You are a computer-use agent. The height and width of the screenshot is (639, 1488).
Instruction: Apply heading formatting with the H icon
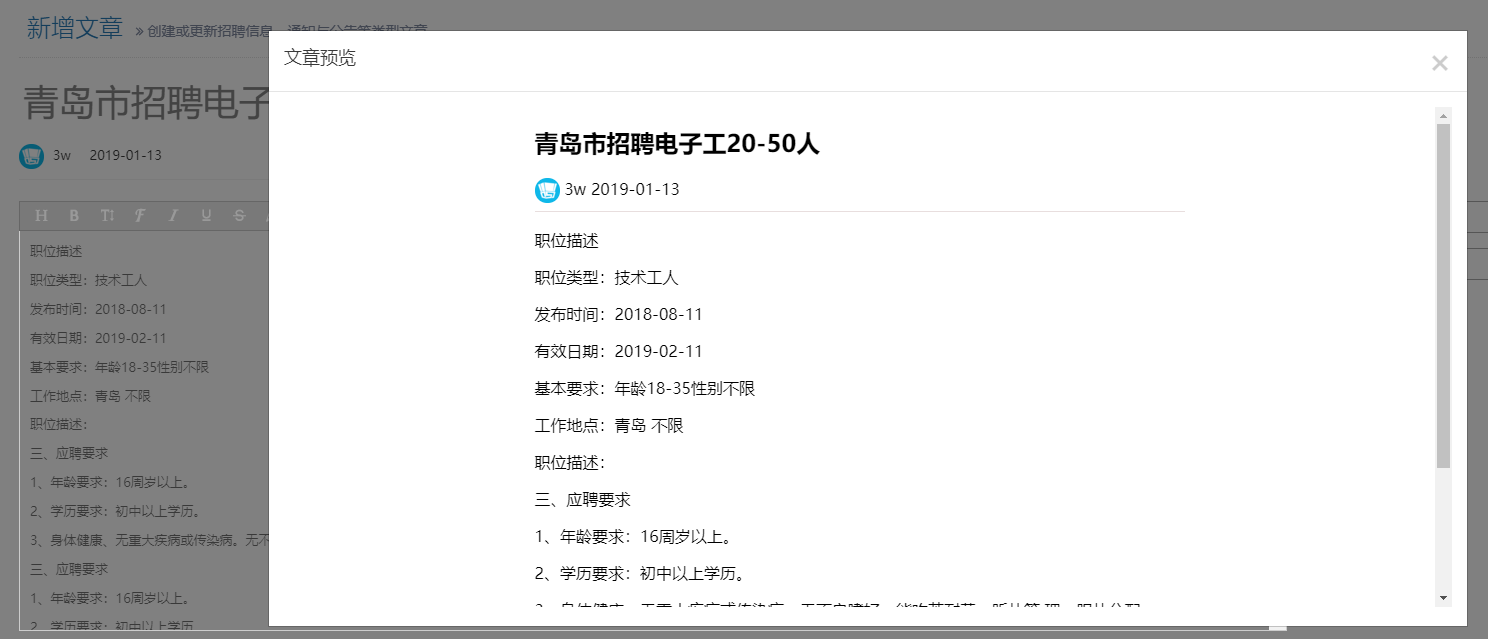click(40, 215)
